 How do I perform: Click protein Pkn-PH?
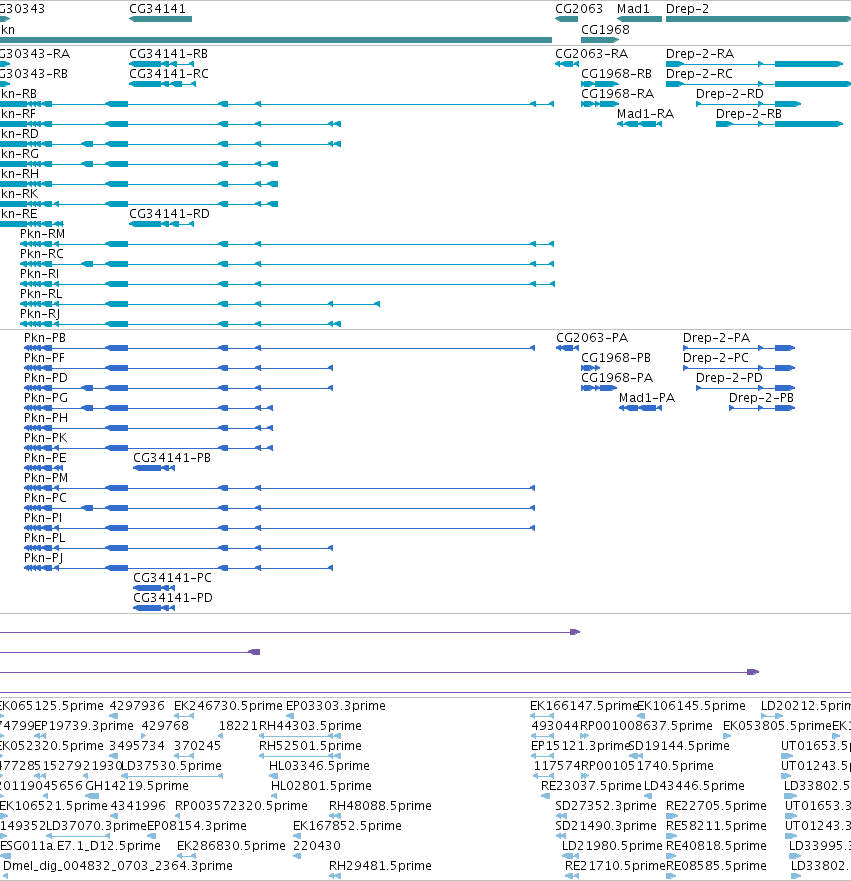[46, 418]
